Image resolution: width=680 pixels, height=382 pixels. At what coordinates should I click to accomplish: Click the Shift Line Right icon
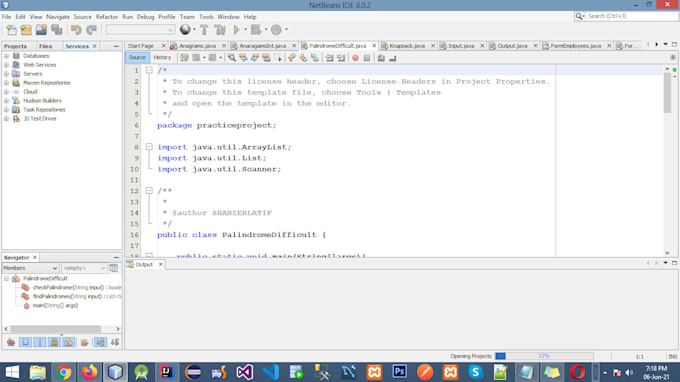pos(341,58)
